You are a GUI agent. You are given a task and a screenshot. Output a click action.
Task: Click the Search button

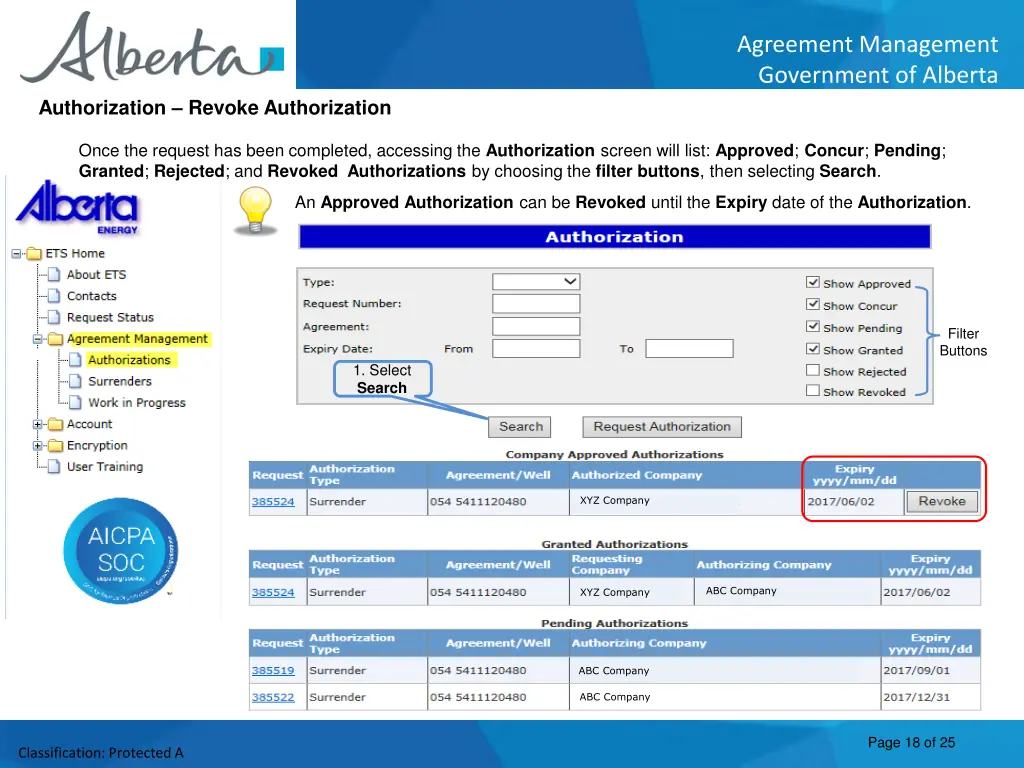pos(520,427)
